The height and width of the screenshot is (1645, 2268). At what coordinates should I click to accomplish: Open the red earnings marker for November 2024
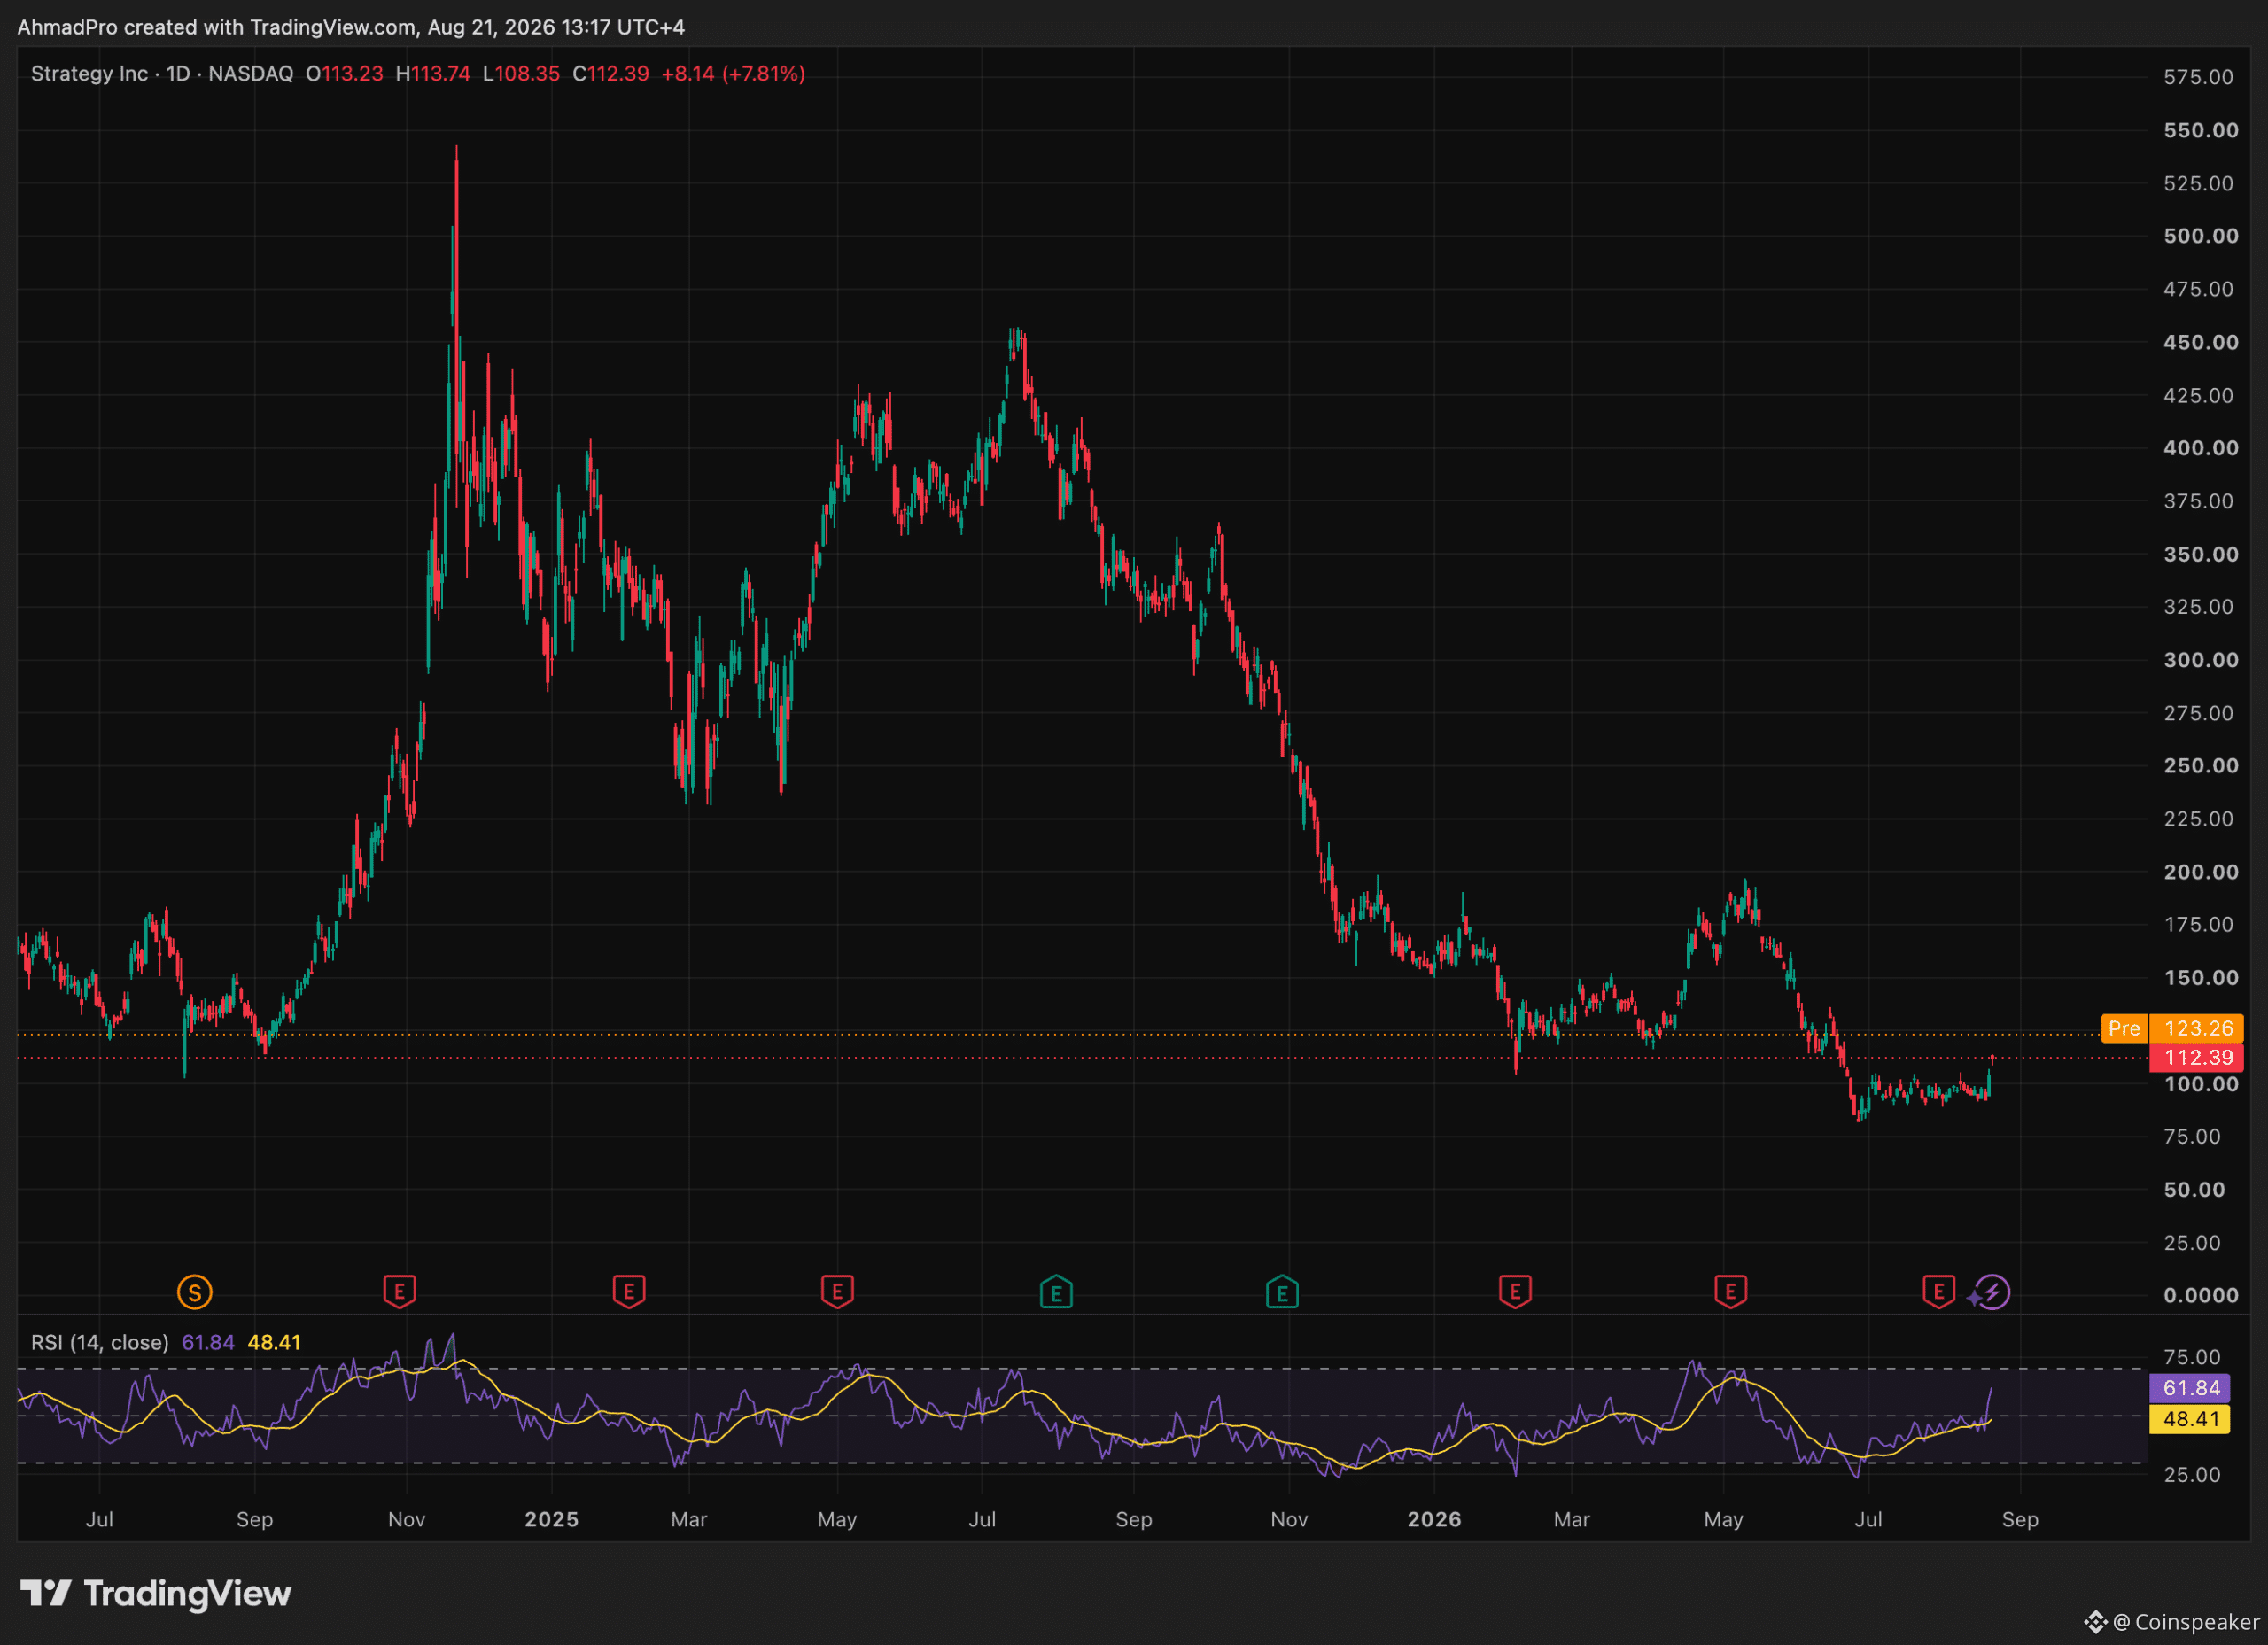pyautogui.click(x=400, y=1291)
